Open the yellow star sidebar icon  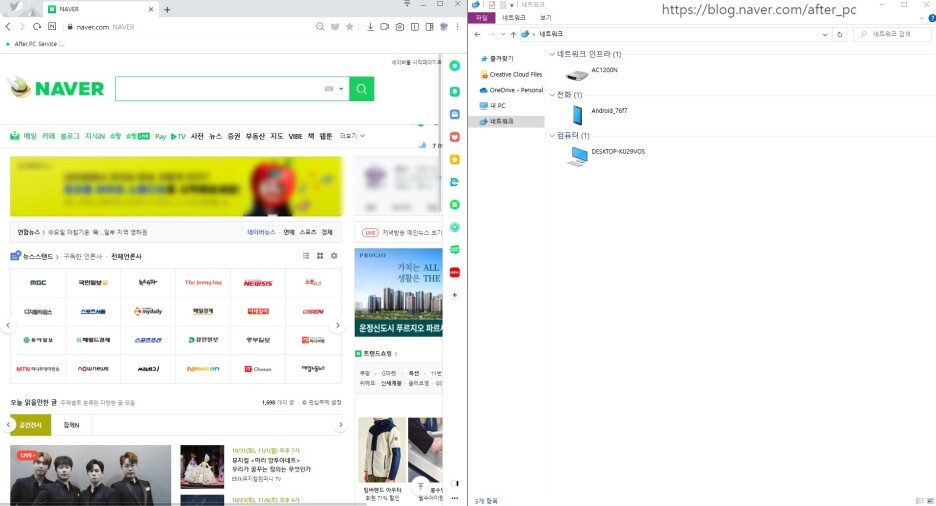point(454,159)
